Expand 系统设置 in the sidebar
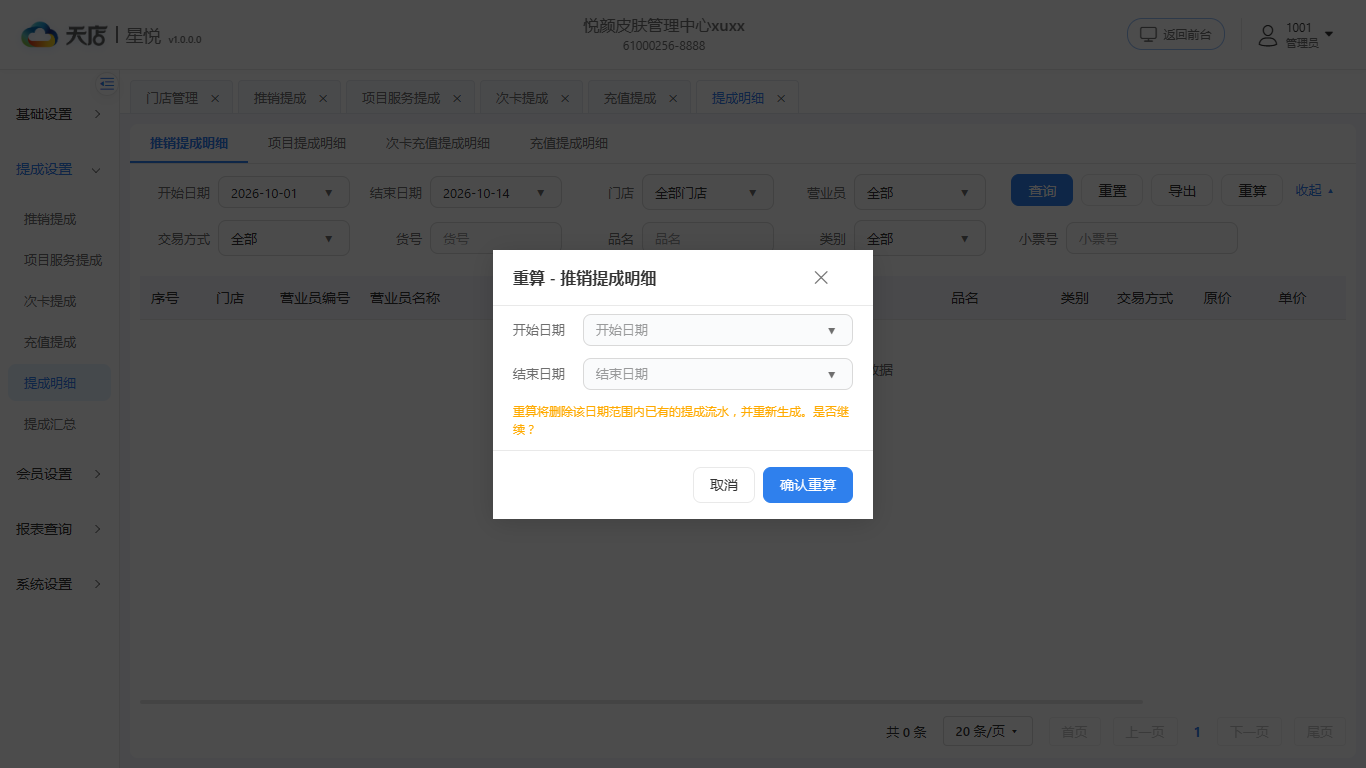This screenshot has height=768, width=1366. [59, 584]
